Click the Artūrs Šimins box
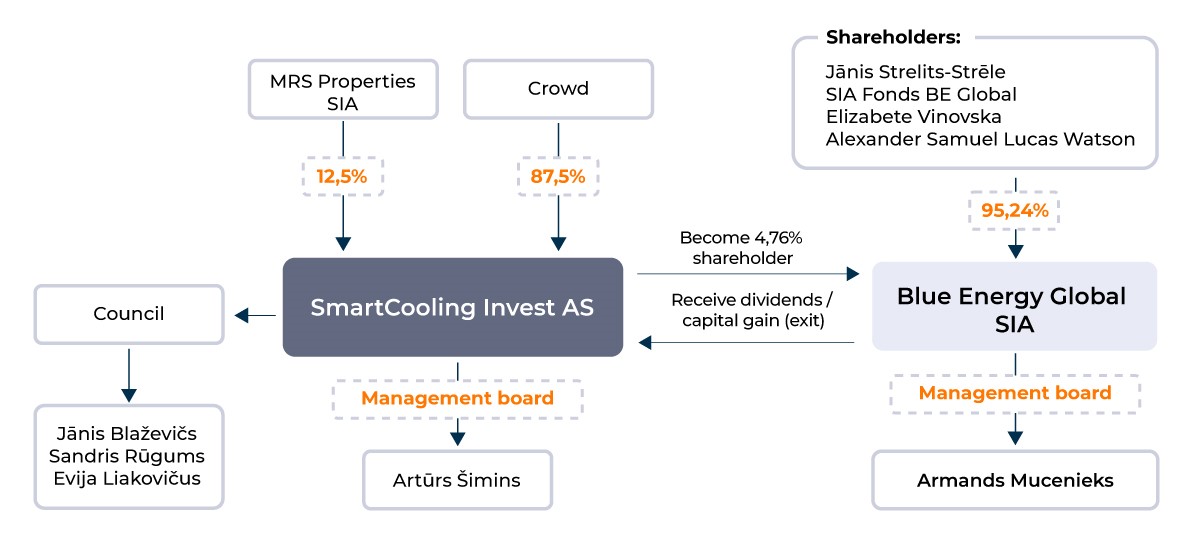1200x549 pixels. pyautogui.click(x=457, y=480)
